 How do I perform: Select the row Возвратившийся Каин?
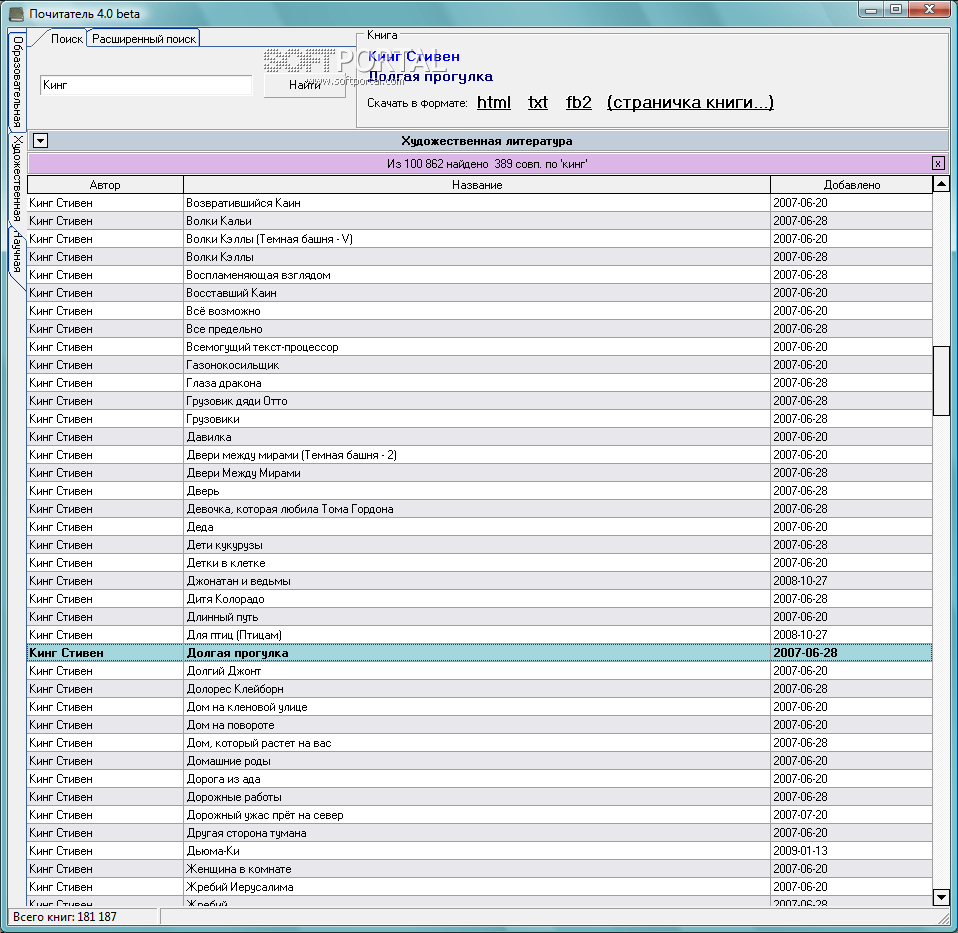[x=480, y=203]
